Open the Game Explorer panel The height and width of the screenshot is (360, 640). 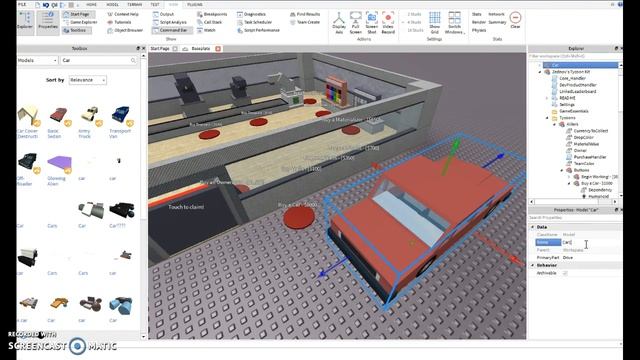tap(80, 22)
